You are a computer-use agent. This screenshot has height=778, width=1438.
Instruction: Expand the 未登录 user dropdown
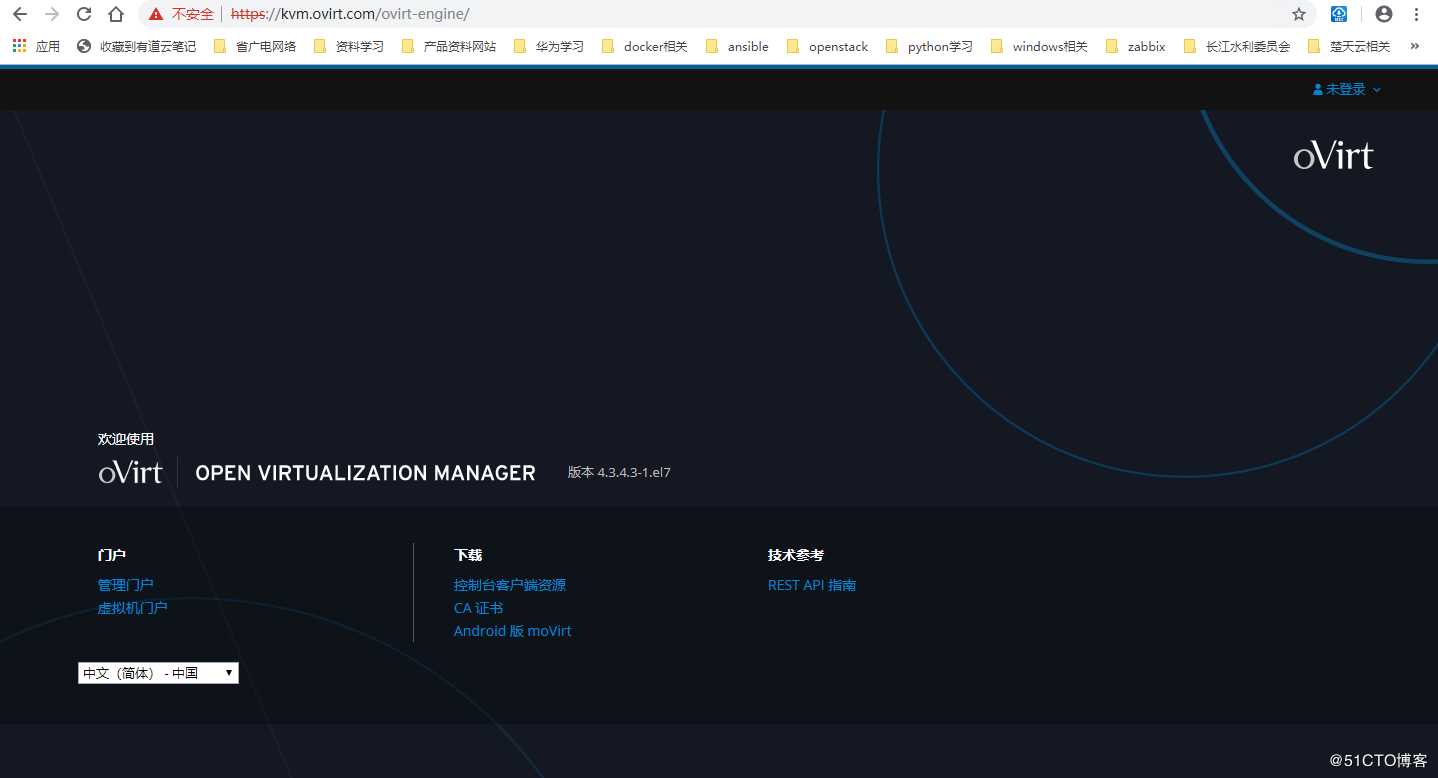(x=1346, y=89)
